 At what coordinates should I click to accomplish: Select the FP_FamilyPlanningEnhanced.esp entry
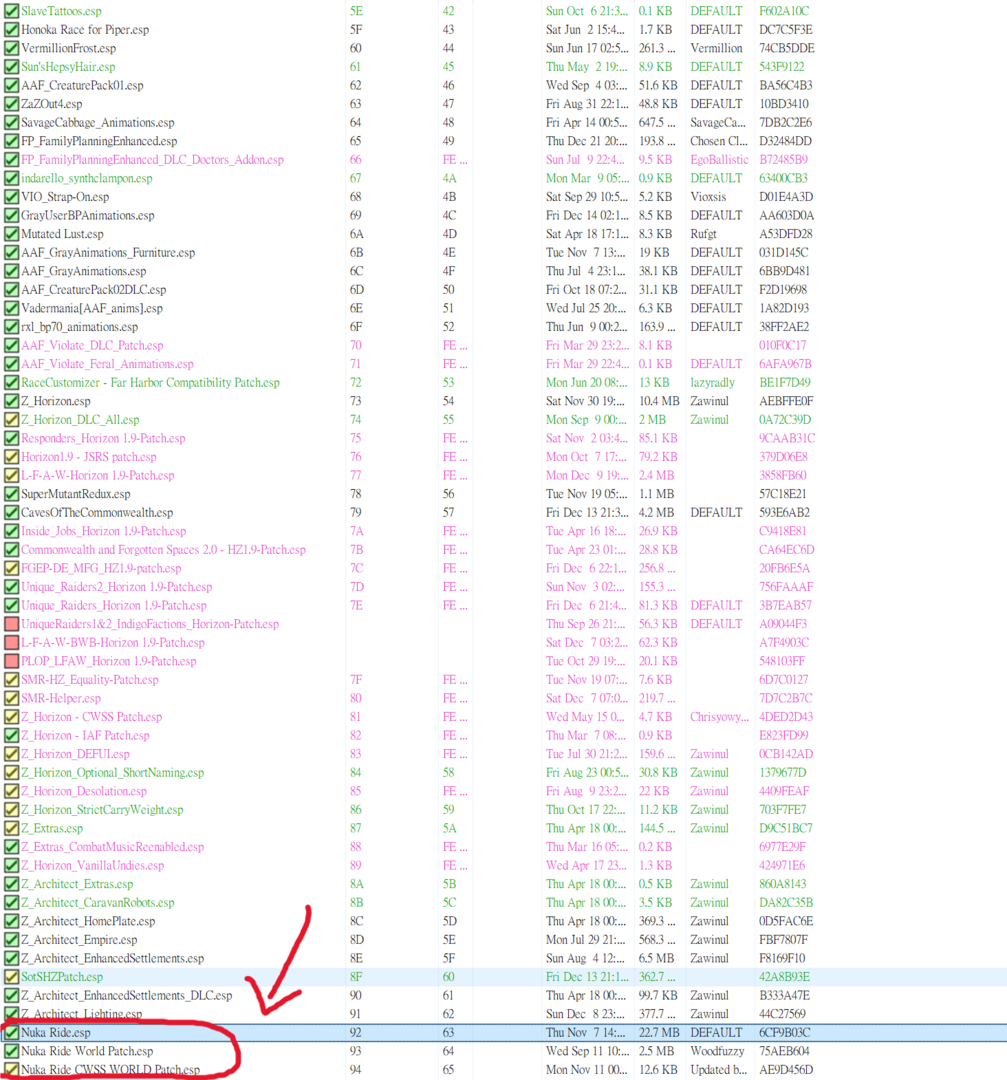99,141
